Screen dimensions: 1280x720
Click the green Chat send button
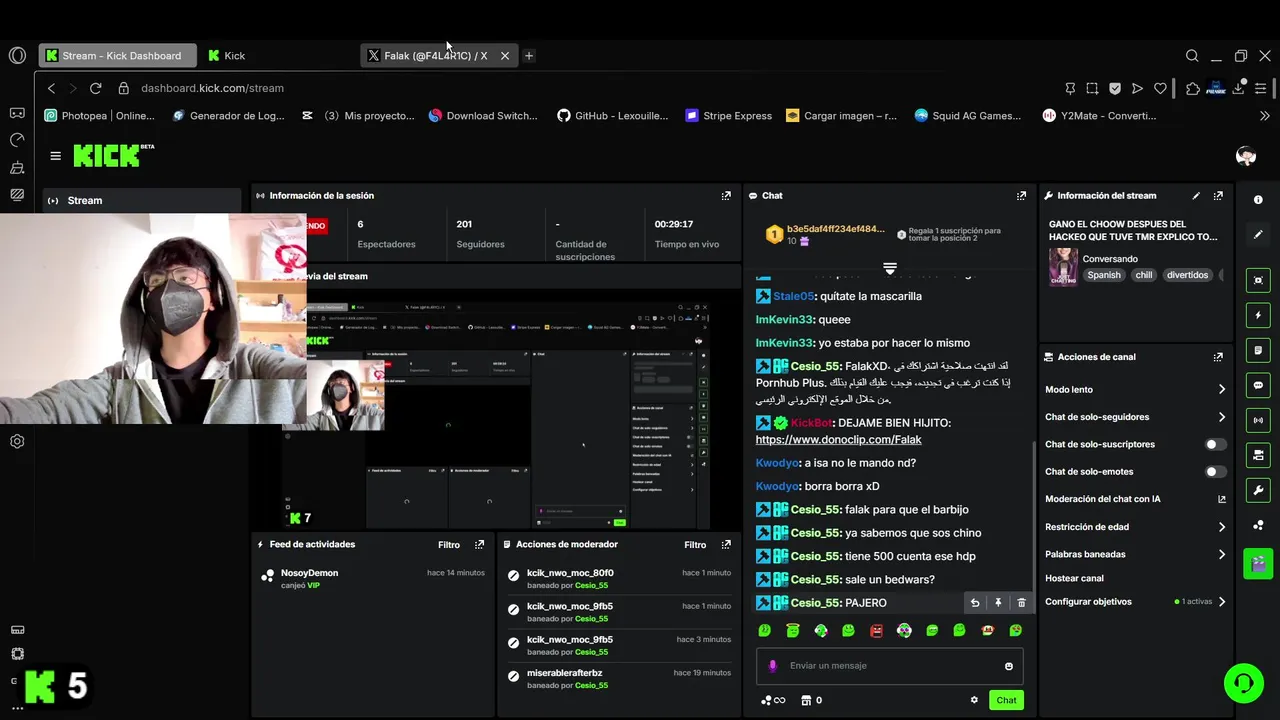coord(1006,700)
